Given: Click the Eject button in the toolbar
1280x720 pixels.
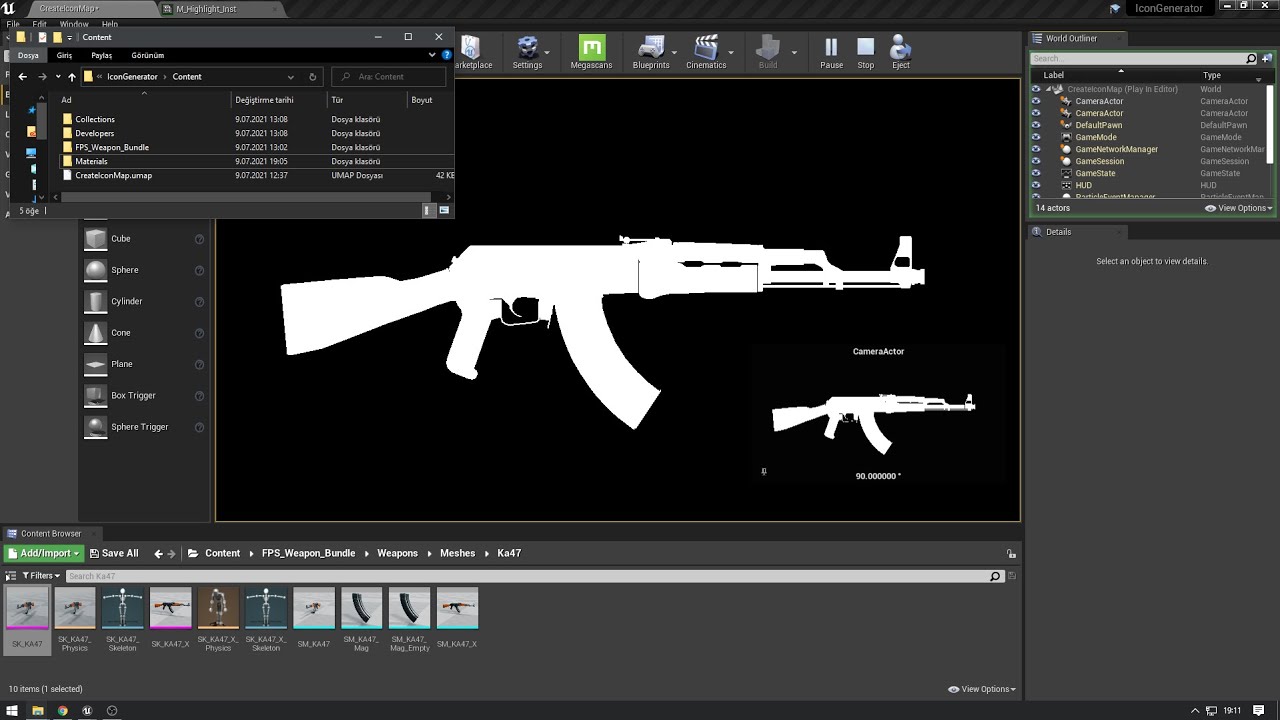Looking at the screenshot, I should (x=901, y=52).
